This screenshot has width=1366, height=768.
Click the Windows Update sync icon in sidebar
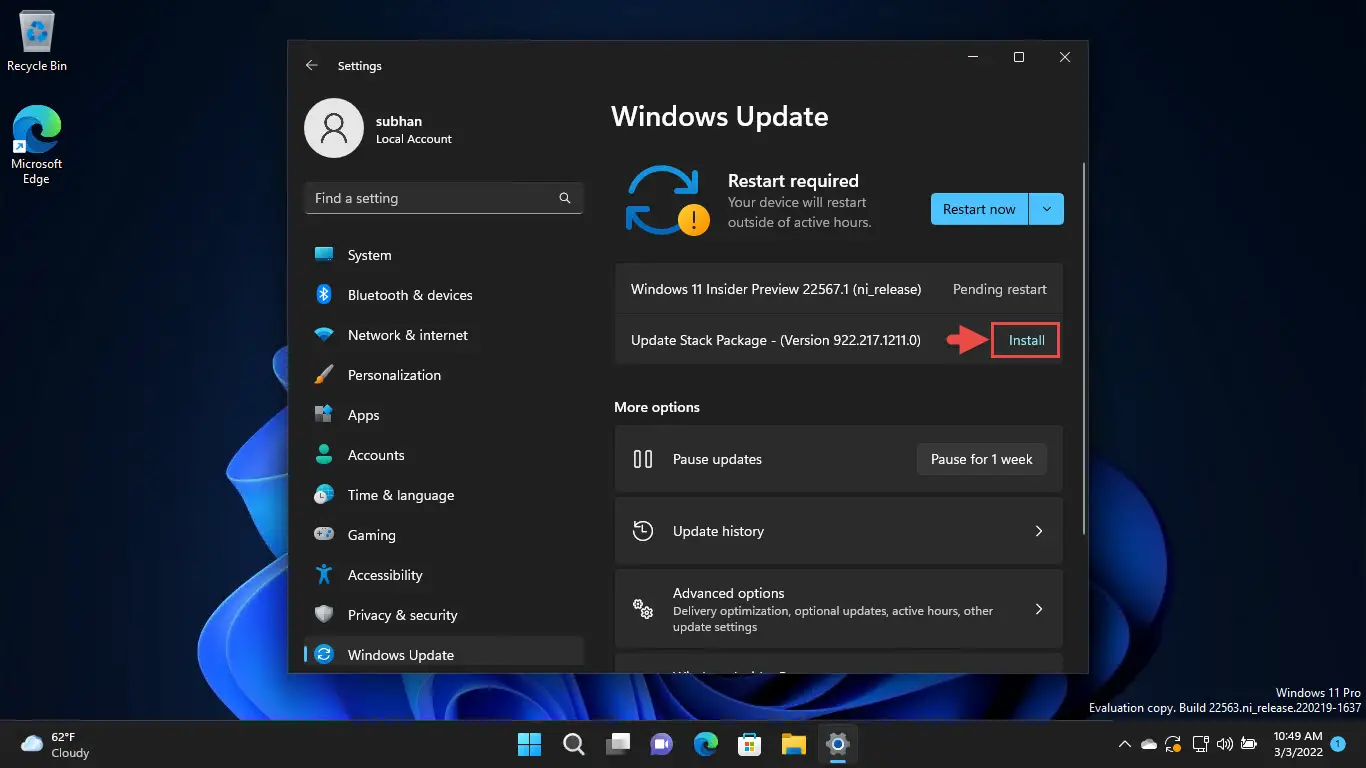324,655
